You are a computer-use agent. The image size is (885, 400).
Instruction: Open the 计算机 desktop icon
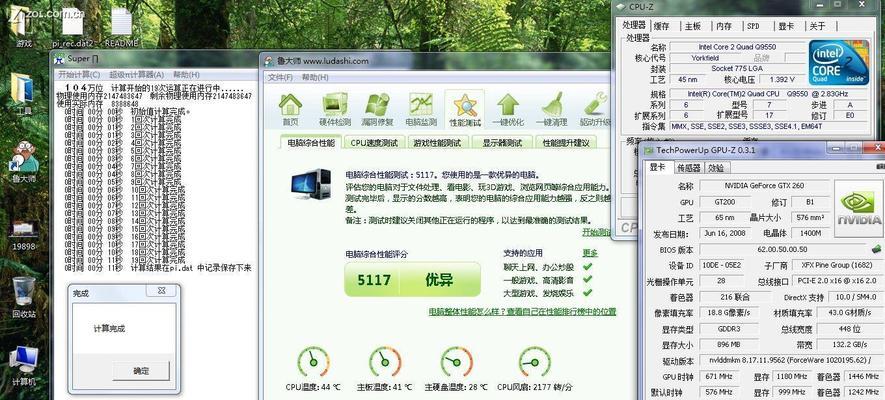(x=23, y=366)
